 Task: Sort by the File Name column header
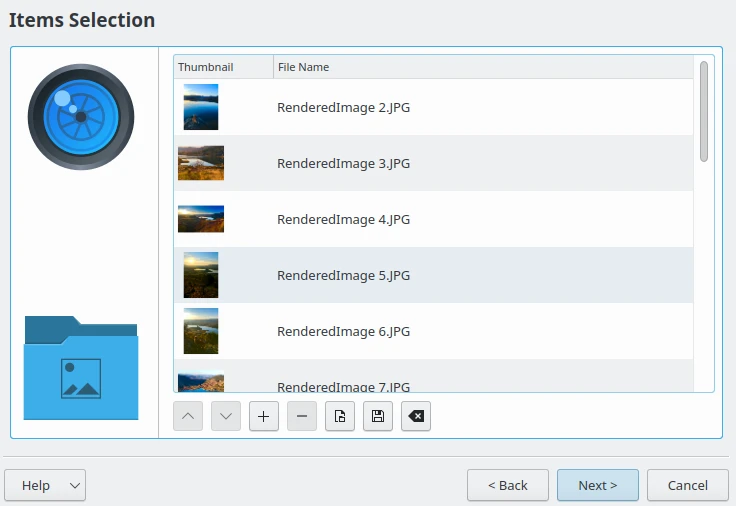pyautogui.click(x=482, y=67)
